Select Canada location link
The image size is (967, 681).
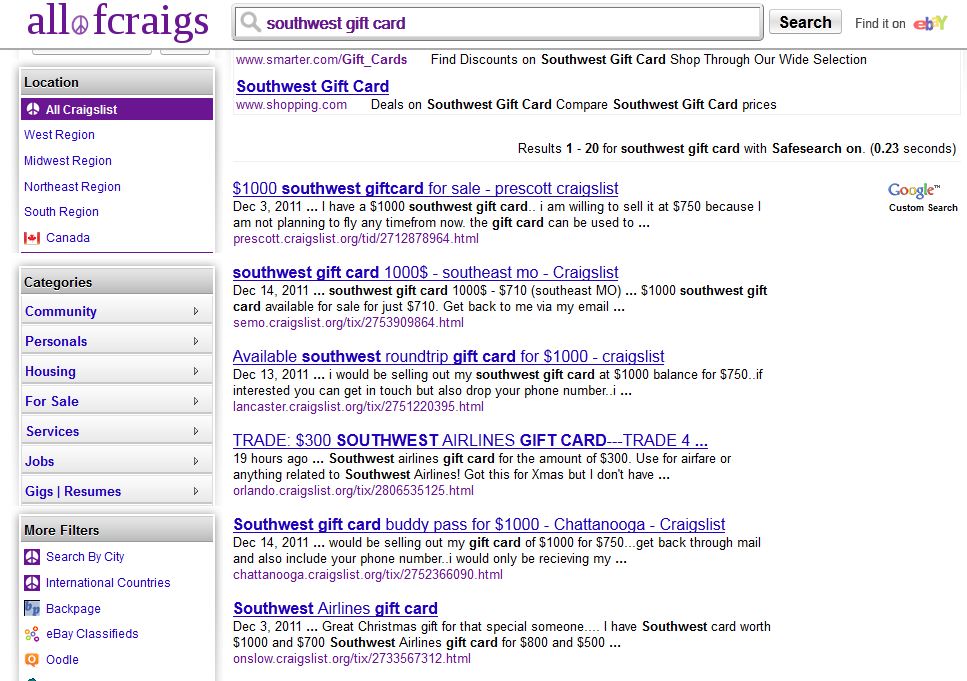68,237
